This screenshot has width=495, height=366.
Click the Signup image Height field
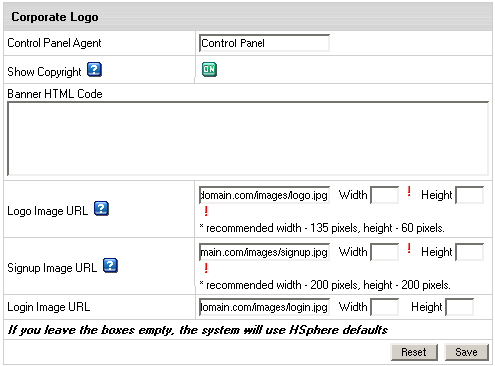pos(470,252)
